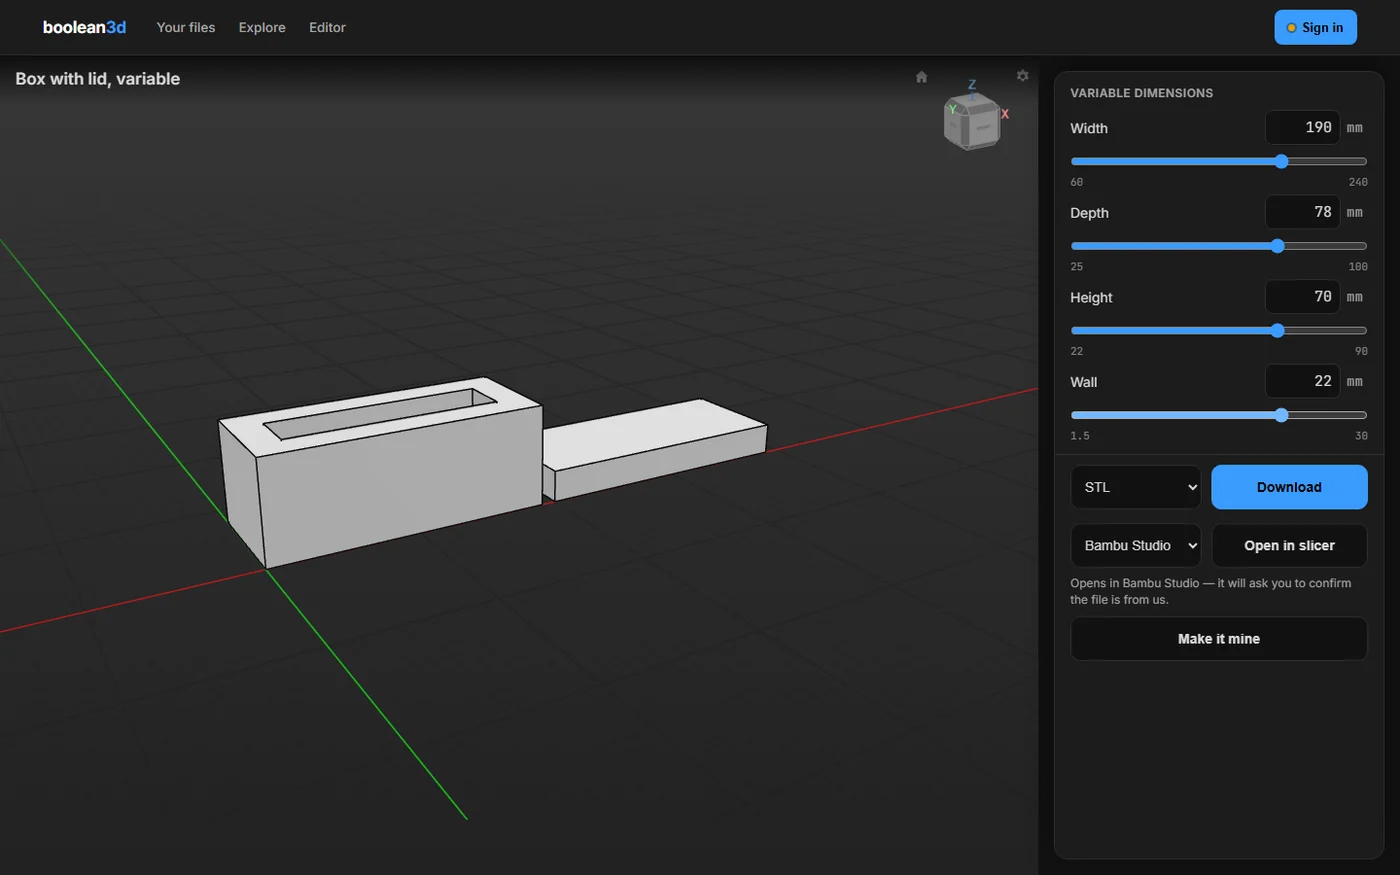
Task: Click the Download button
Action: click(x=1289, y=487)
